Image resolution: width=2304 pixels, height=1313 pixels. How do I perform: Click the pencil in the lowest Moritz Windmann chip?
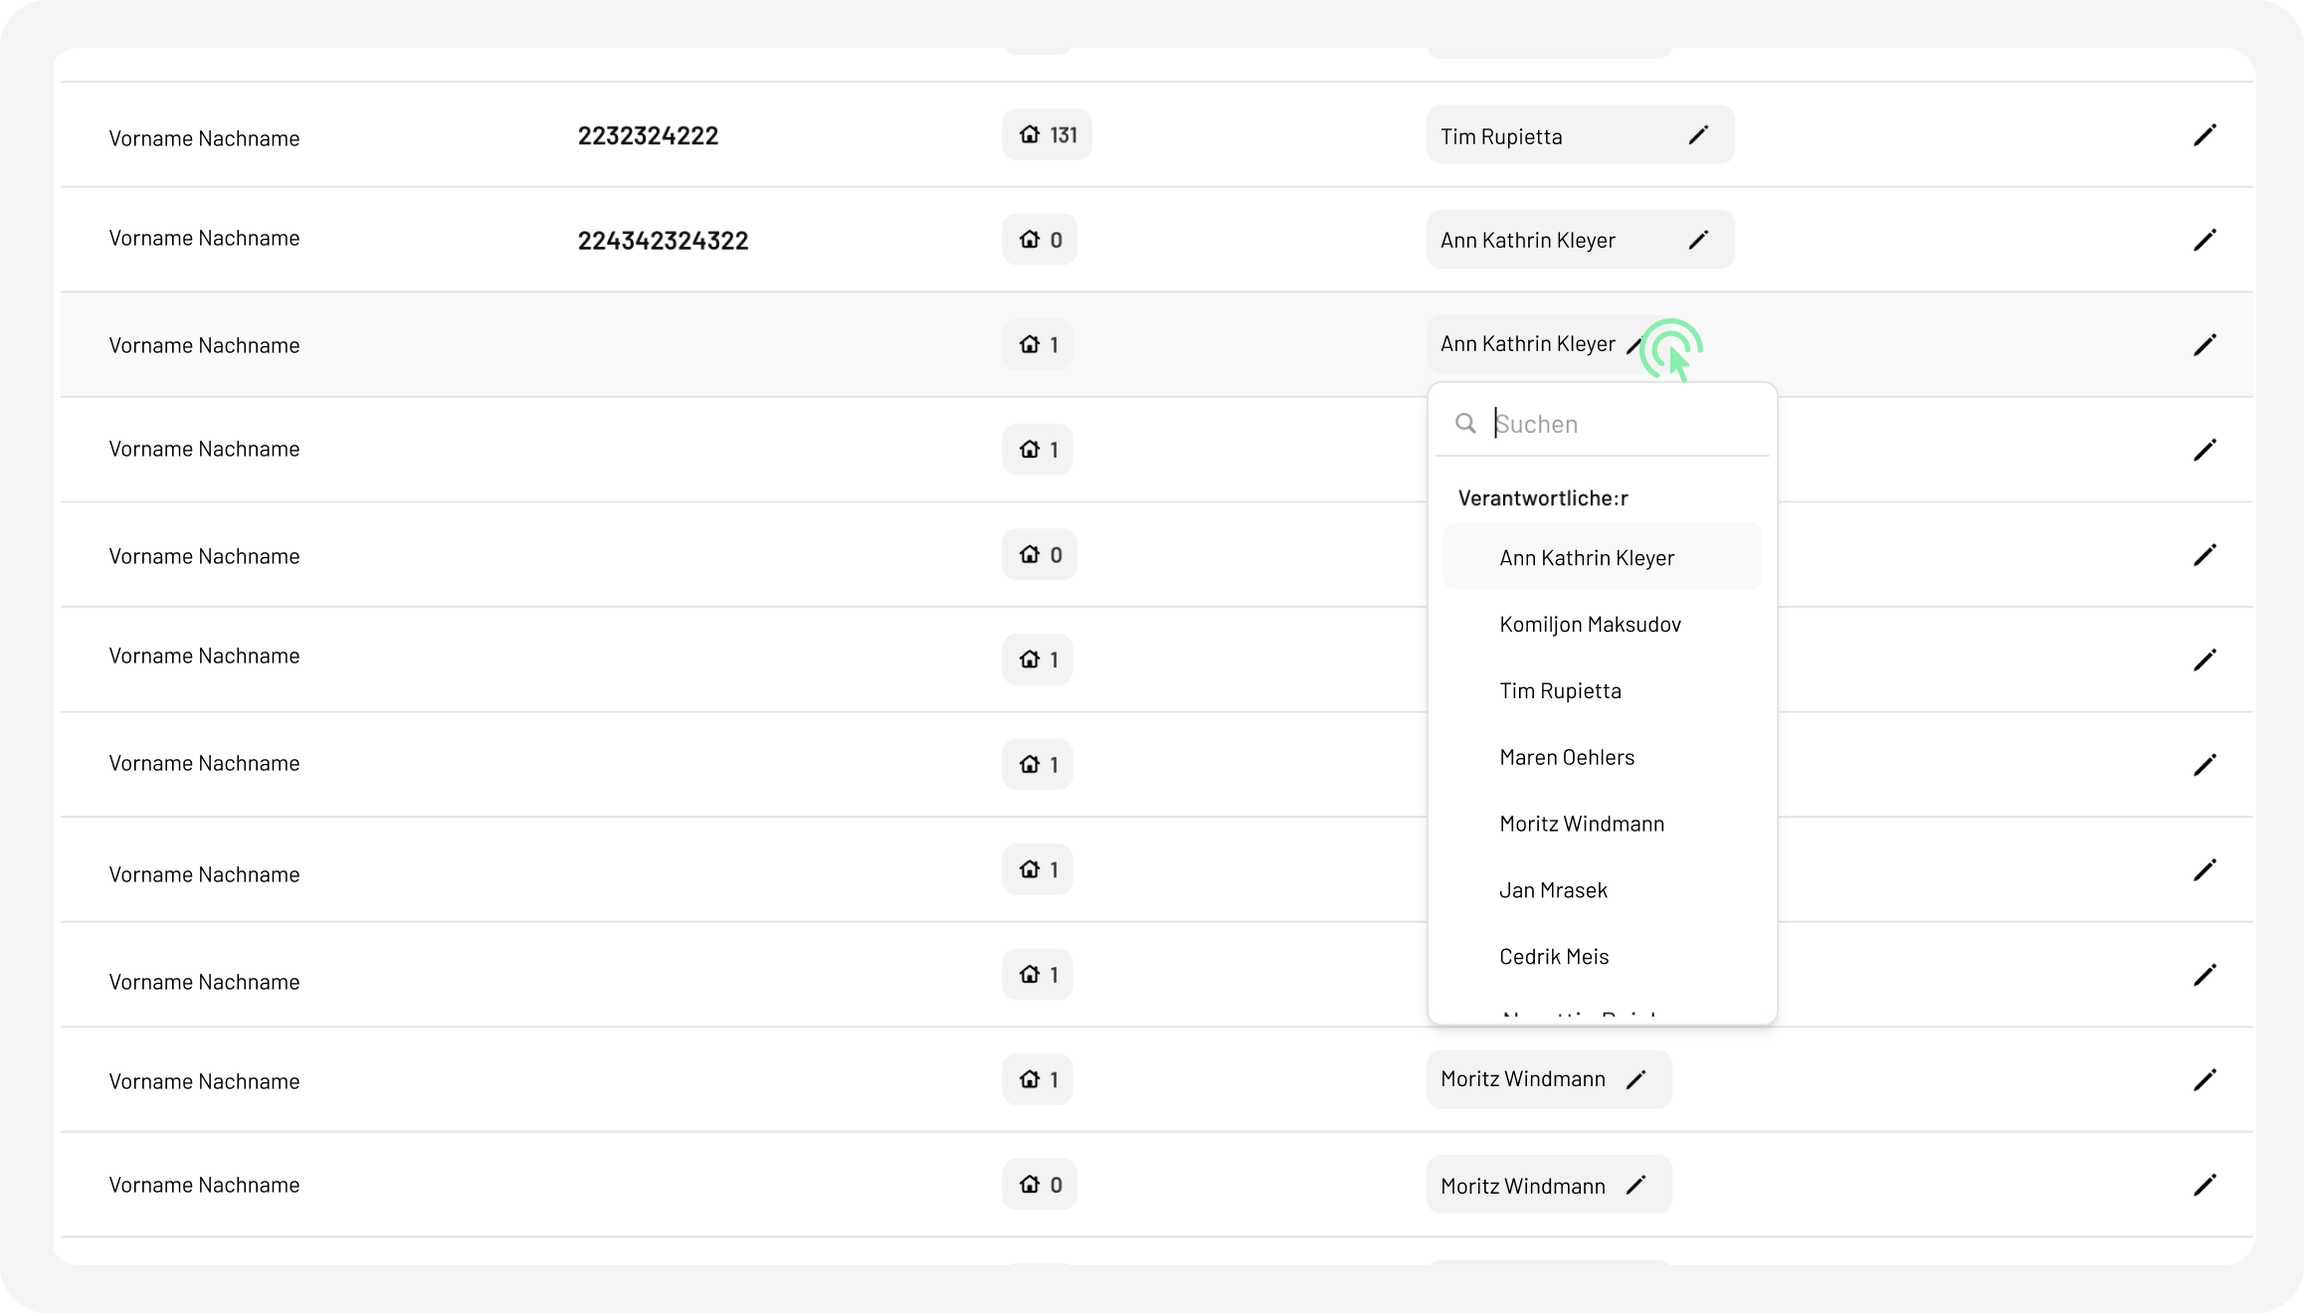click(x=1636, y=1185)
